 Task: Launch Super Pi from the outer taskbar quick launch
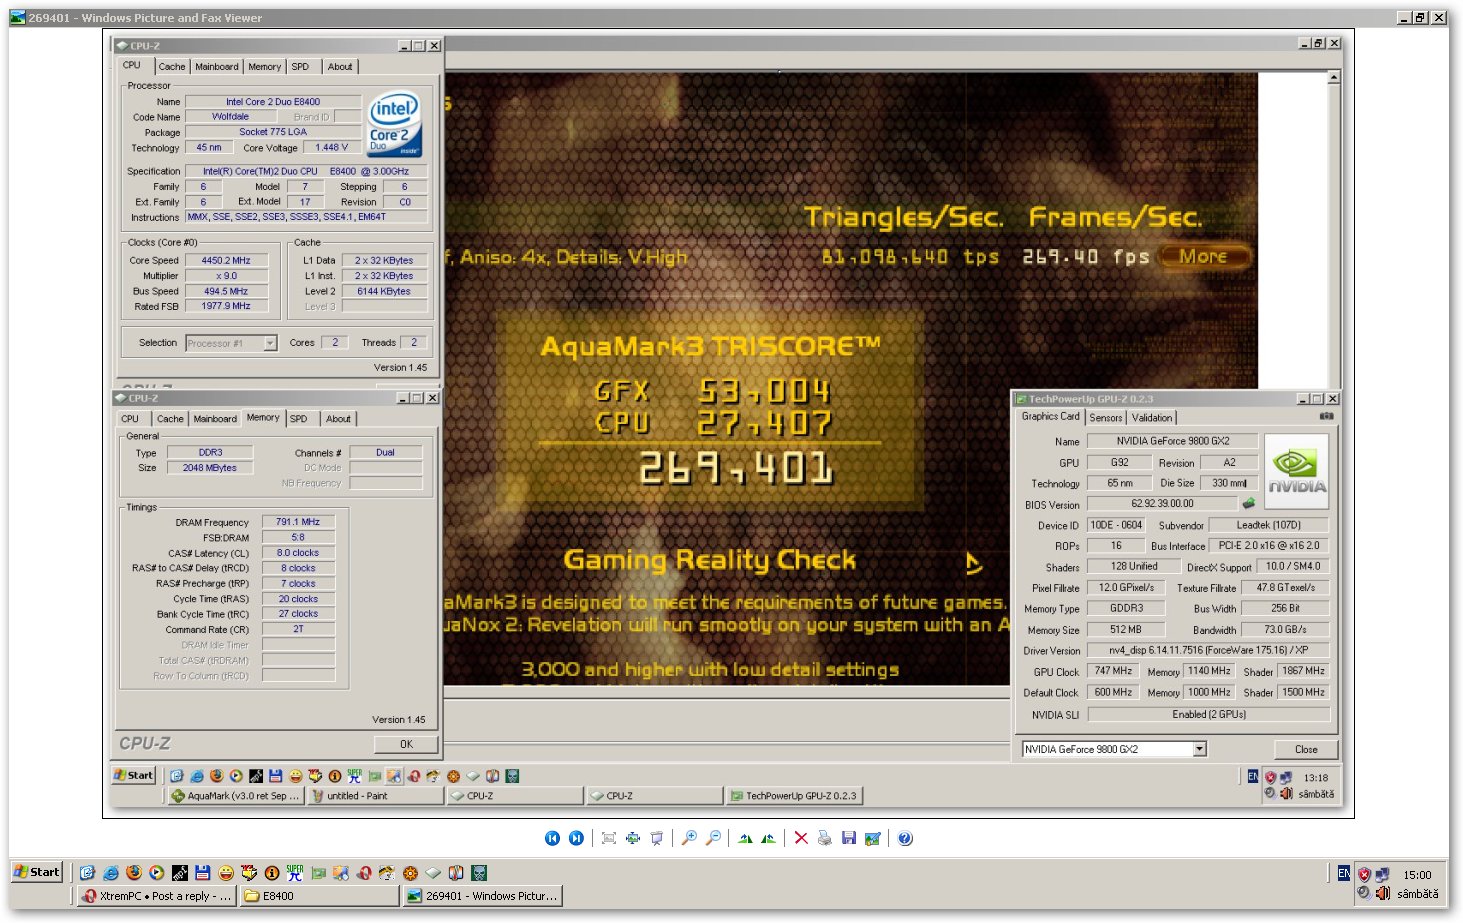[295, 873]
